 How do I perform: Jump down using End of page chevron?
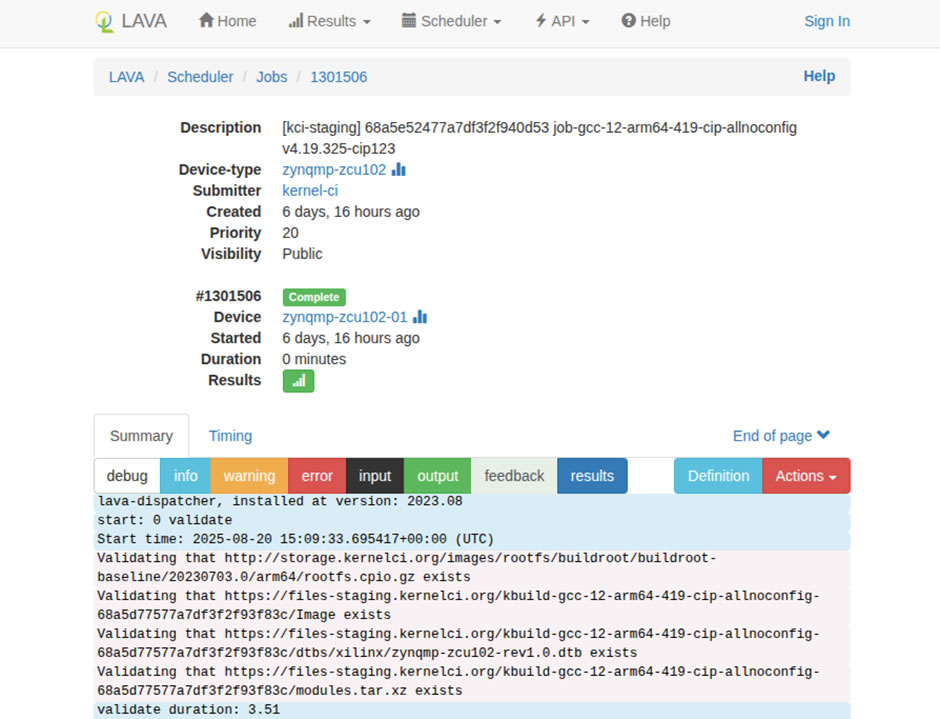(x=823, y=435)
